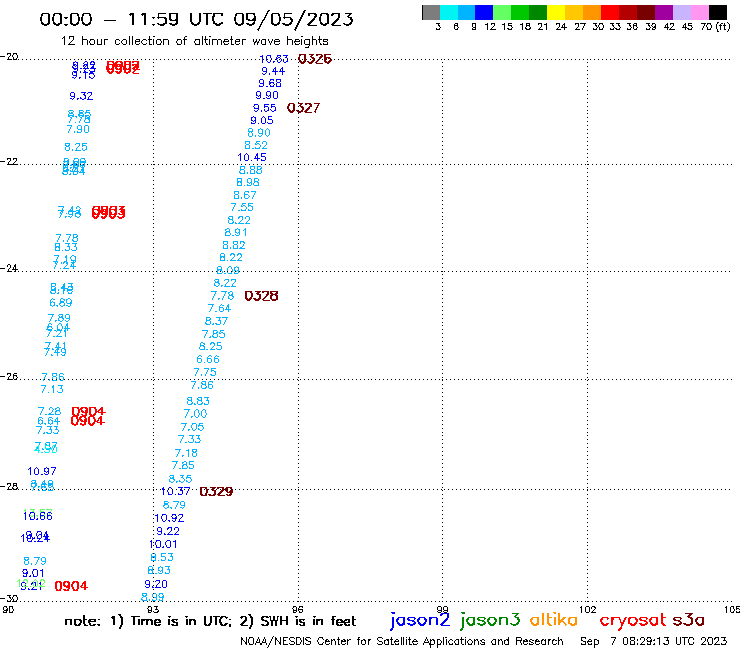
Task: Click the 'Sep 7 08:29:13 UTC 2023' timestamp
Action: point(654,641)
